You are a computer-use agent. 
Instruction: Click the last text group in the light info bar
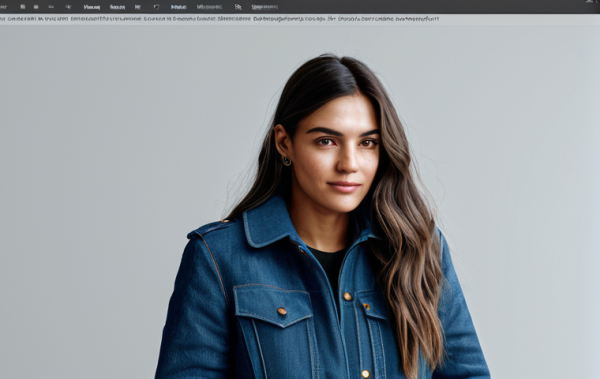417,18
